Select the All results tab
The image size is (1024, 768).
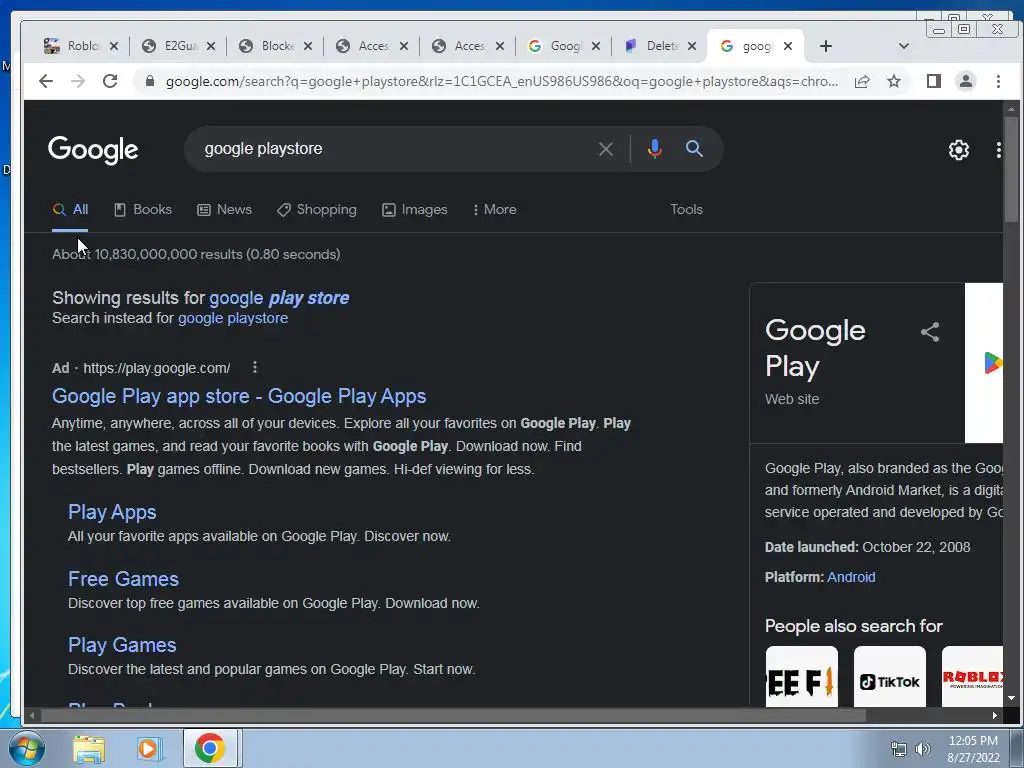tap(70, 210)
